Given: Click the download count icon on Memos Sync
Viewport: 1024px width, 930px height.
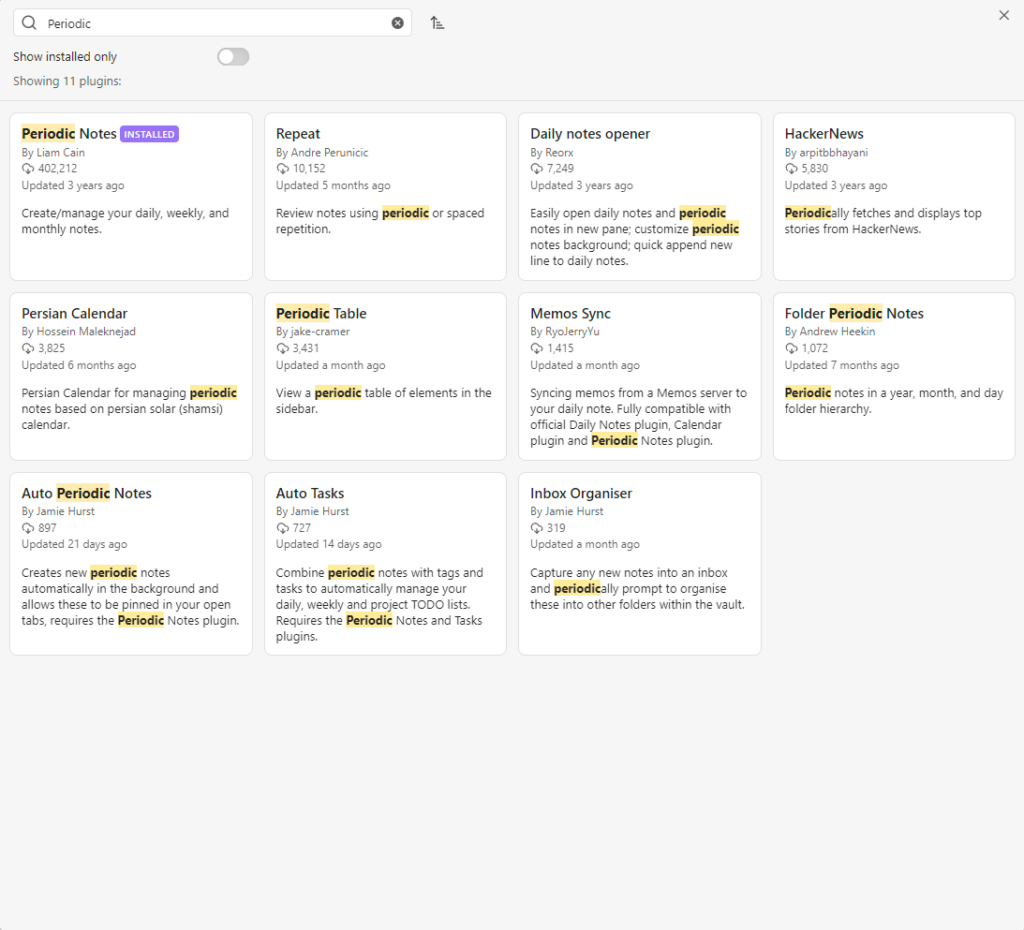Looking at the screenshot, I should tap(536, 347).
